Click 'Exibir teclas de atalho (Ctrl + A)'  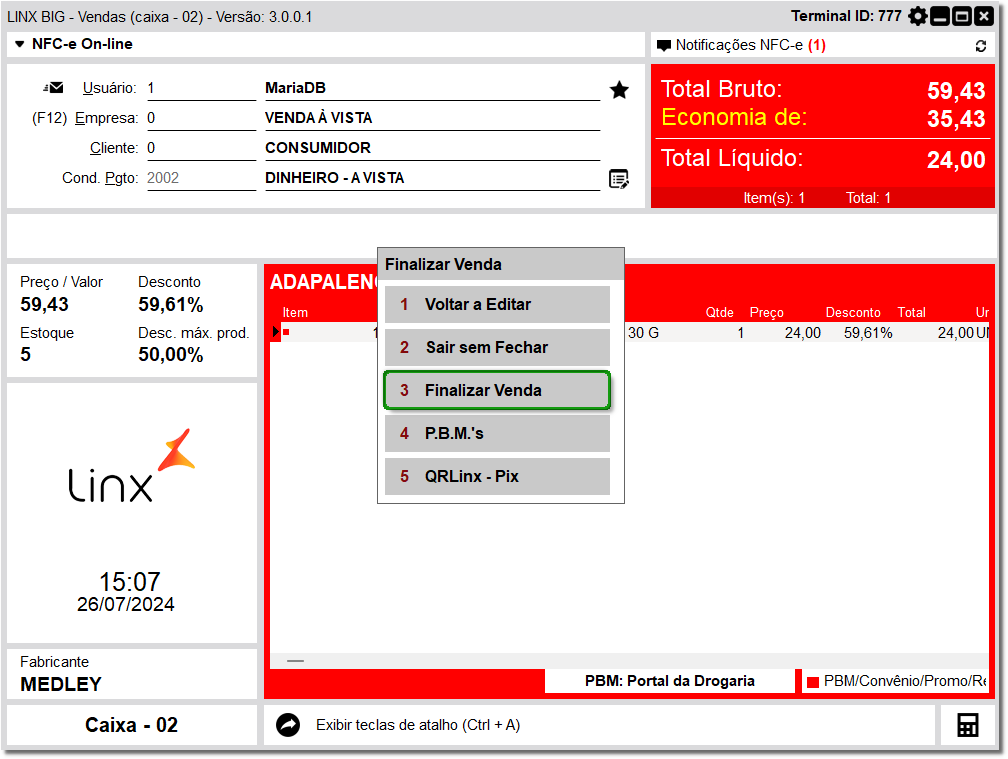[418, 725]
